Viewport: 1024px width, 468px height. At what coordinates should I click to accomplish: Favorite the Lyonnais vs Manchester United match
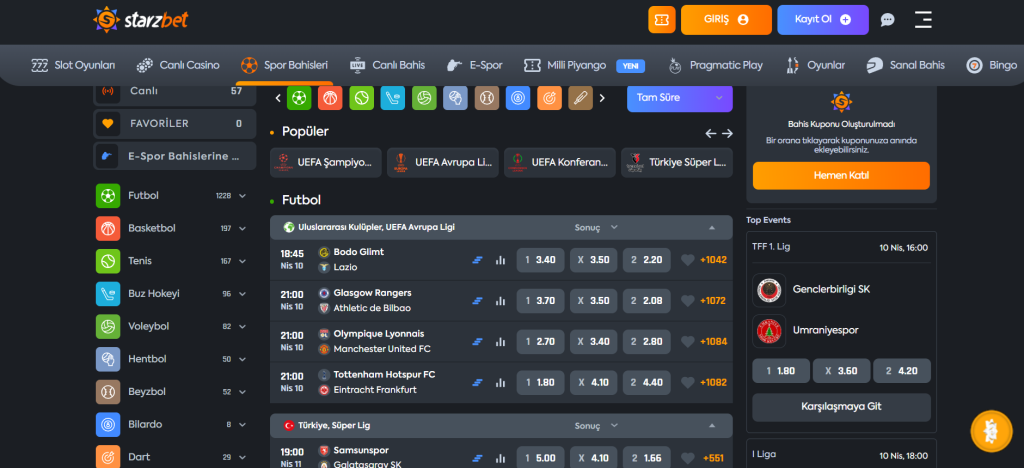pos(687,341)
